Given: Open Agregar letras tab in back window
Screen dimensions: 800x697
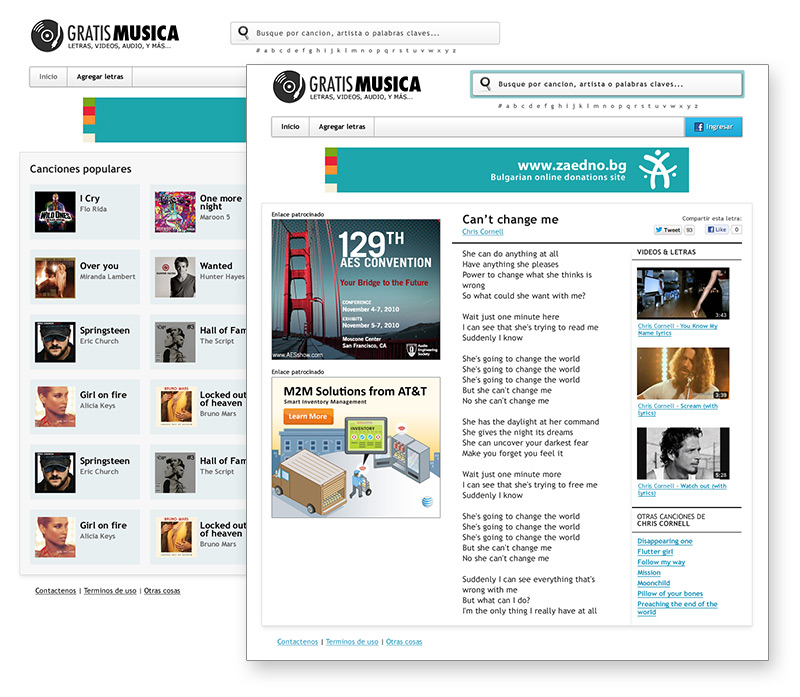Looking at the screenshot, I should coord(100,77).
